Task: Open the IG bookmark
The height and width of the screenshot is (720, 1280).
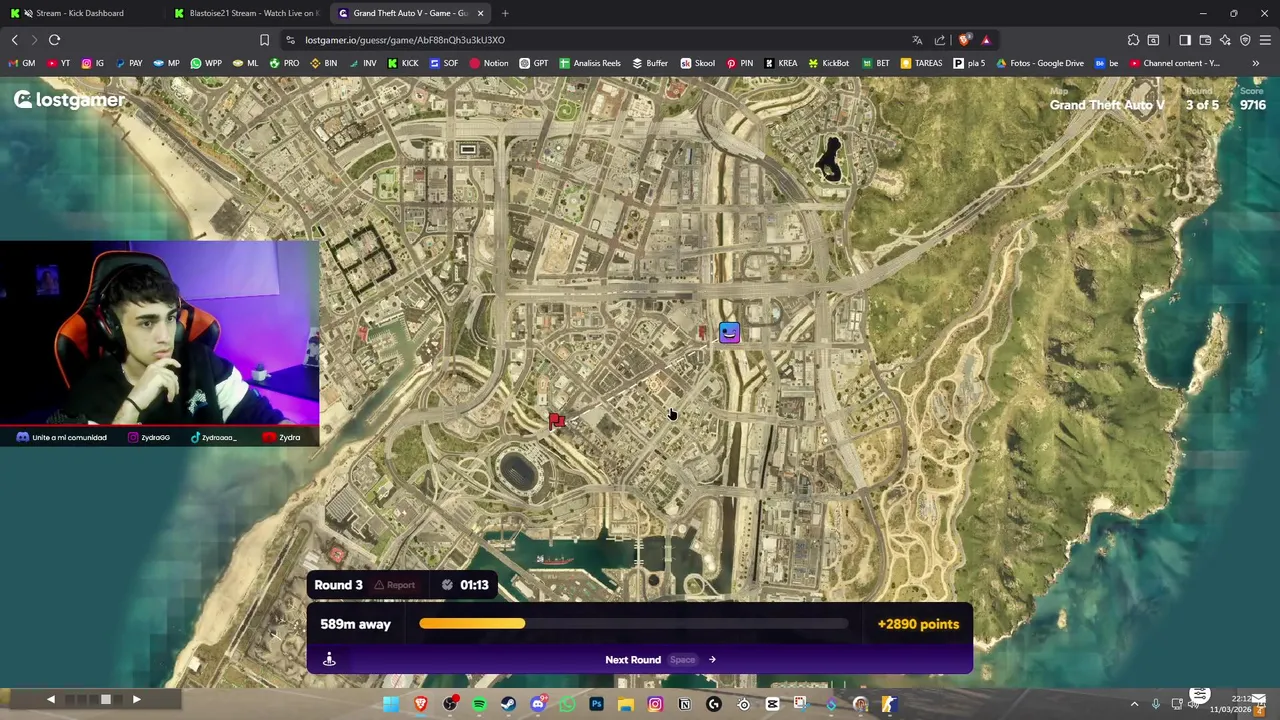Action: [x=93, y=63]
